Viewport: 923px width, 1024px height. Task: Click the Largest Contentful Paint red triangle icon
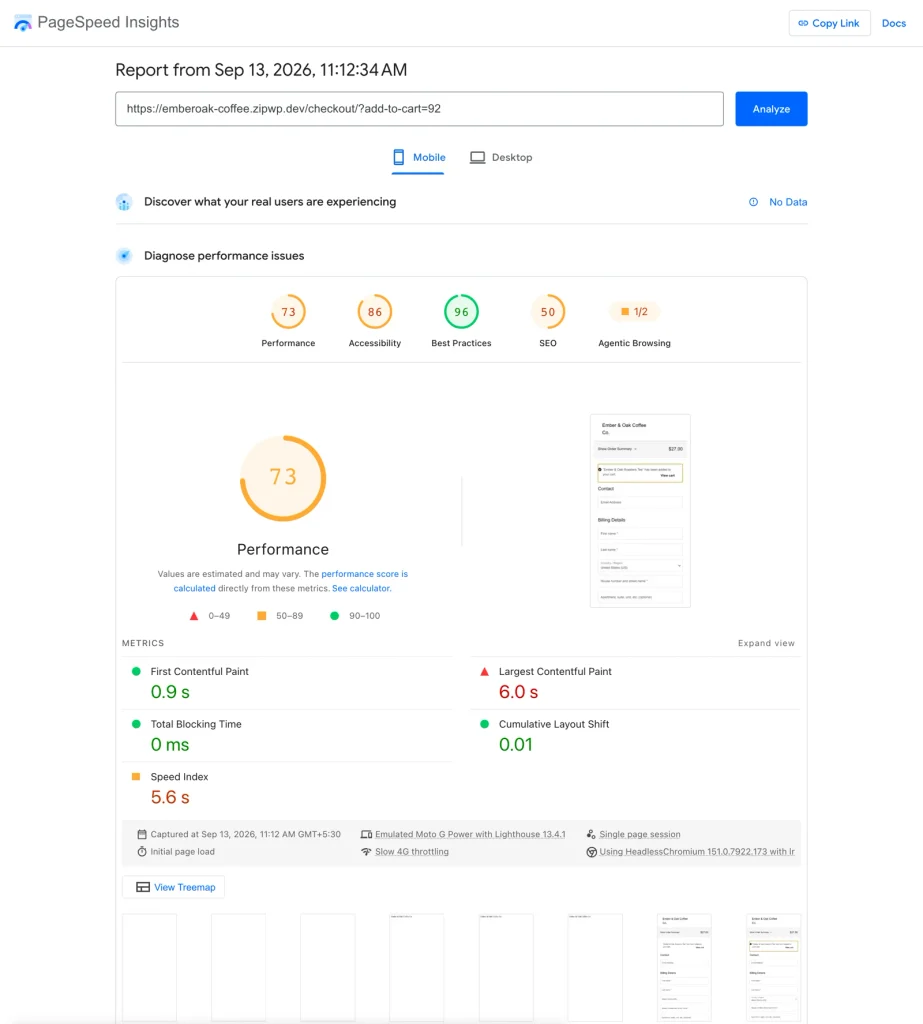coord(485,671)
